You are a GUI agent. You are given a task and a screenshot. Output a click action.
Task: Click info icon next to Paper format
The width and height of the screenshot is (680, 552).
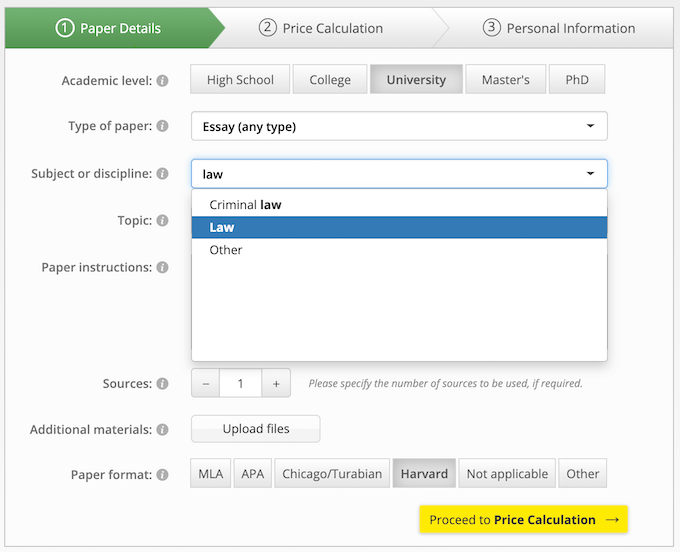tap(163, 474)
